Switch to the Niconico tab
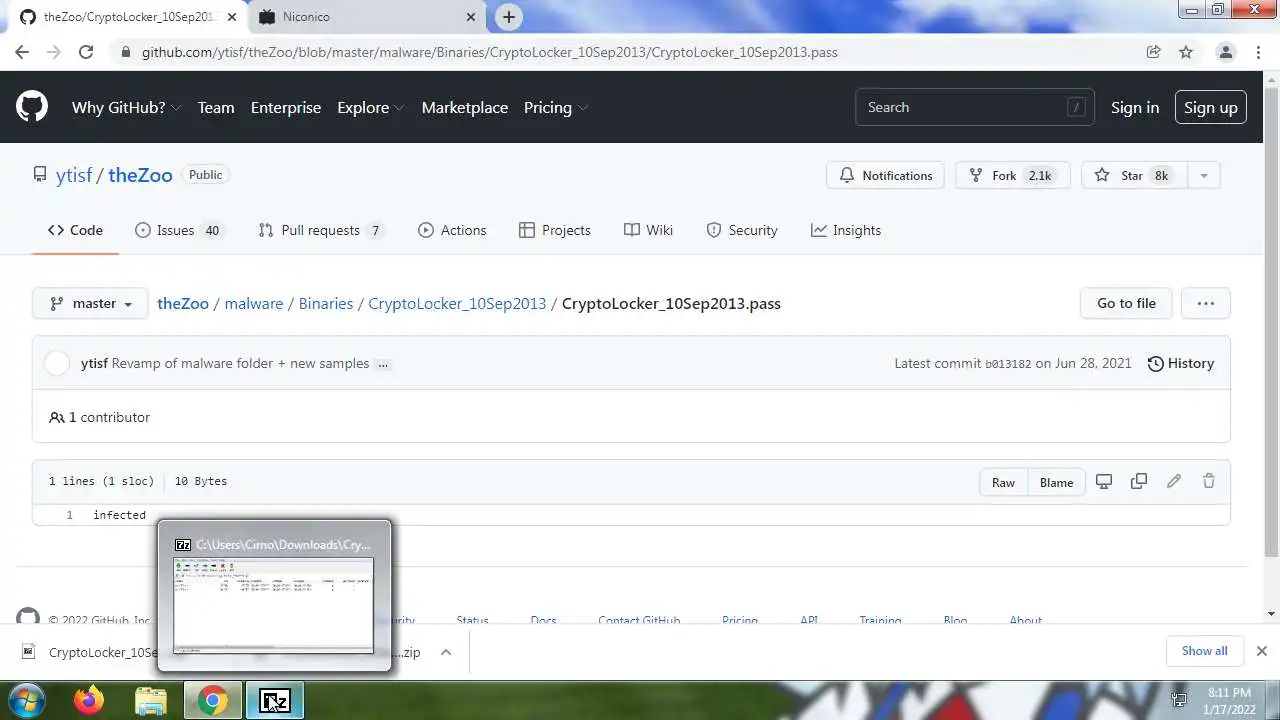This screenshot has width=1280, height=720. click(x=368, y=17)
